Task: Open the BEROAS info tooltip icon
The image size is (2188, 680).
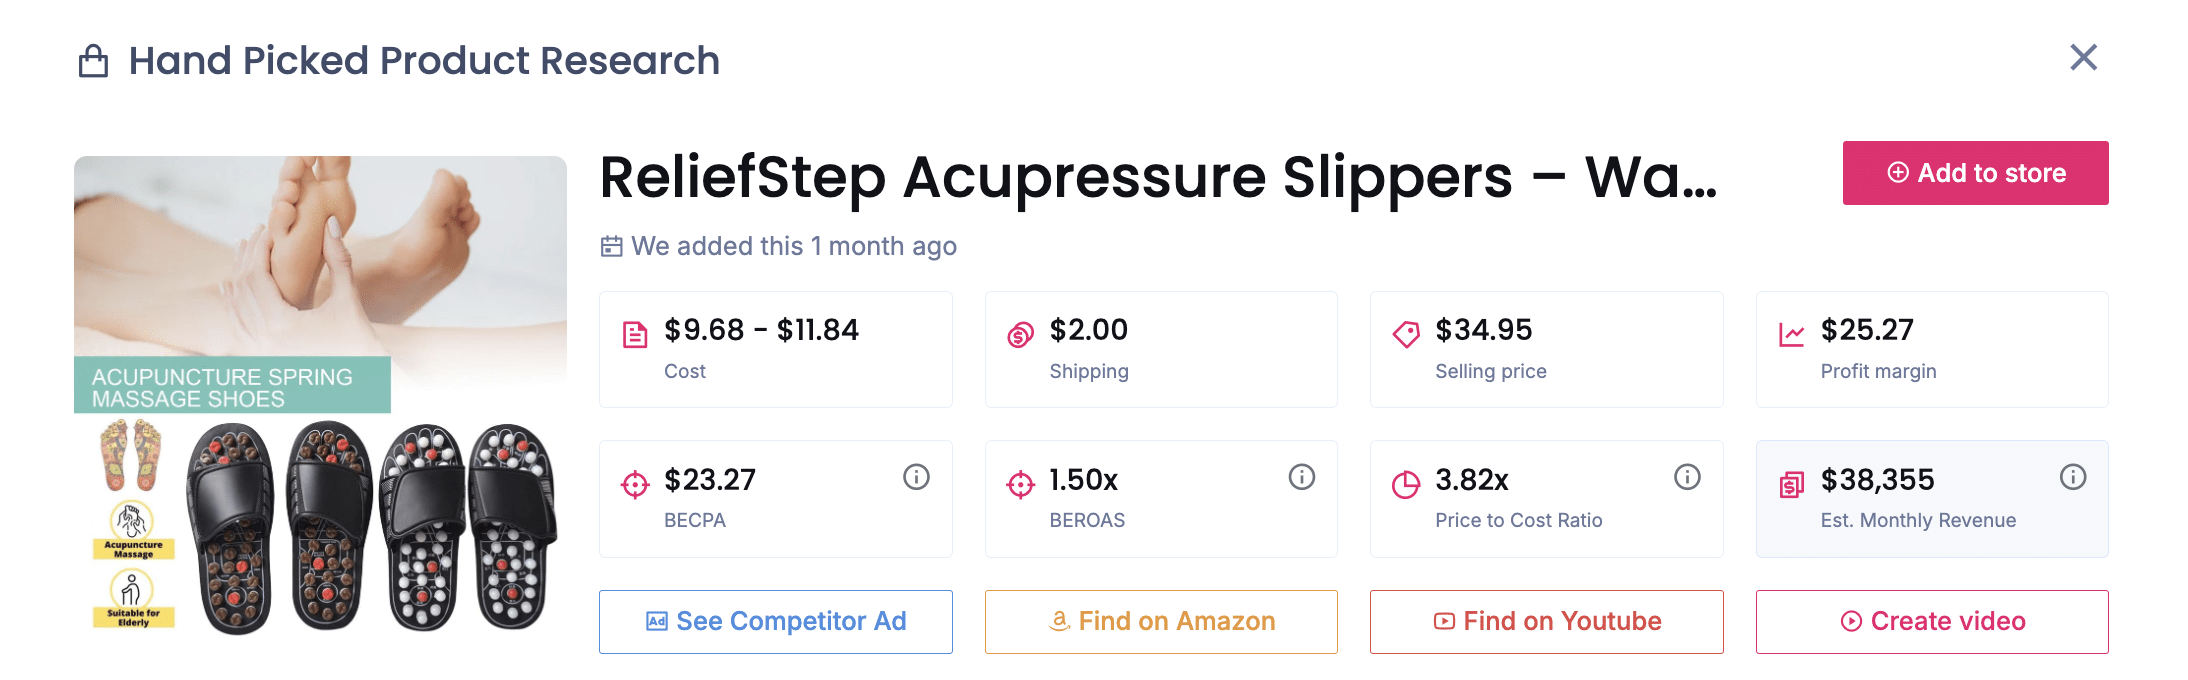Action: pos(1301,477)
